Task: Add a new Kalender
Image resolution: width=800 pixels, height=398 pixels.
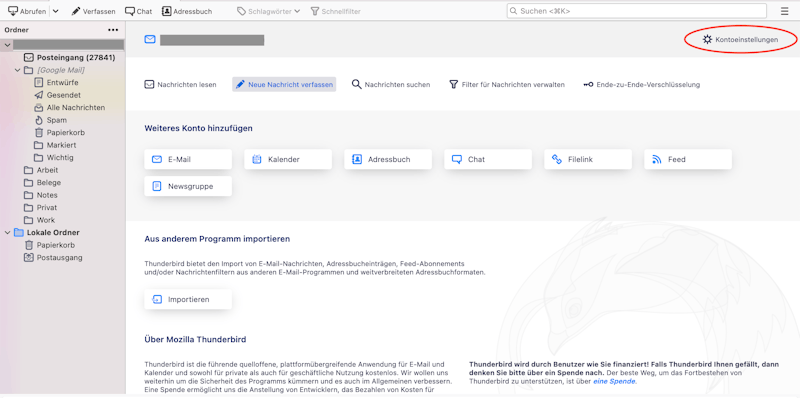Action: (288, 159)
